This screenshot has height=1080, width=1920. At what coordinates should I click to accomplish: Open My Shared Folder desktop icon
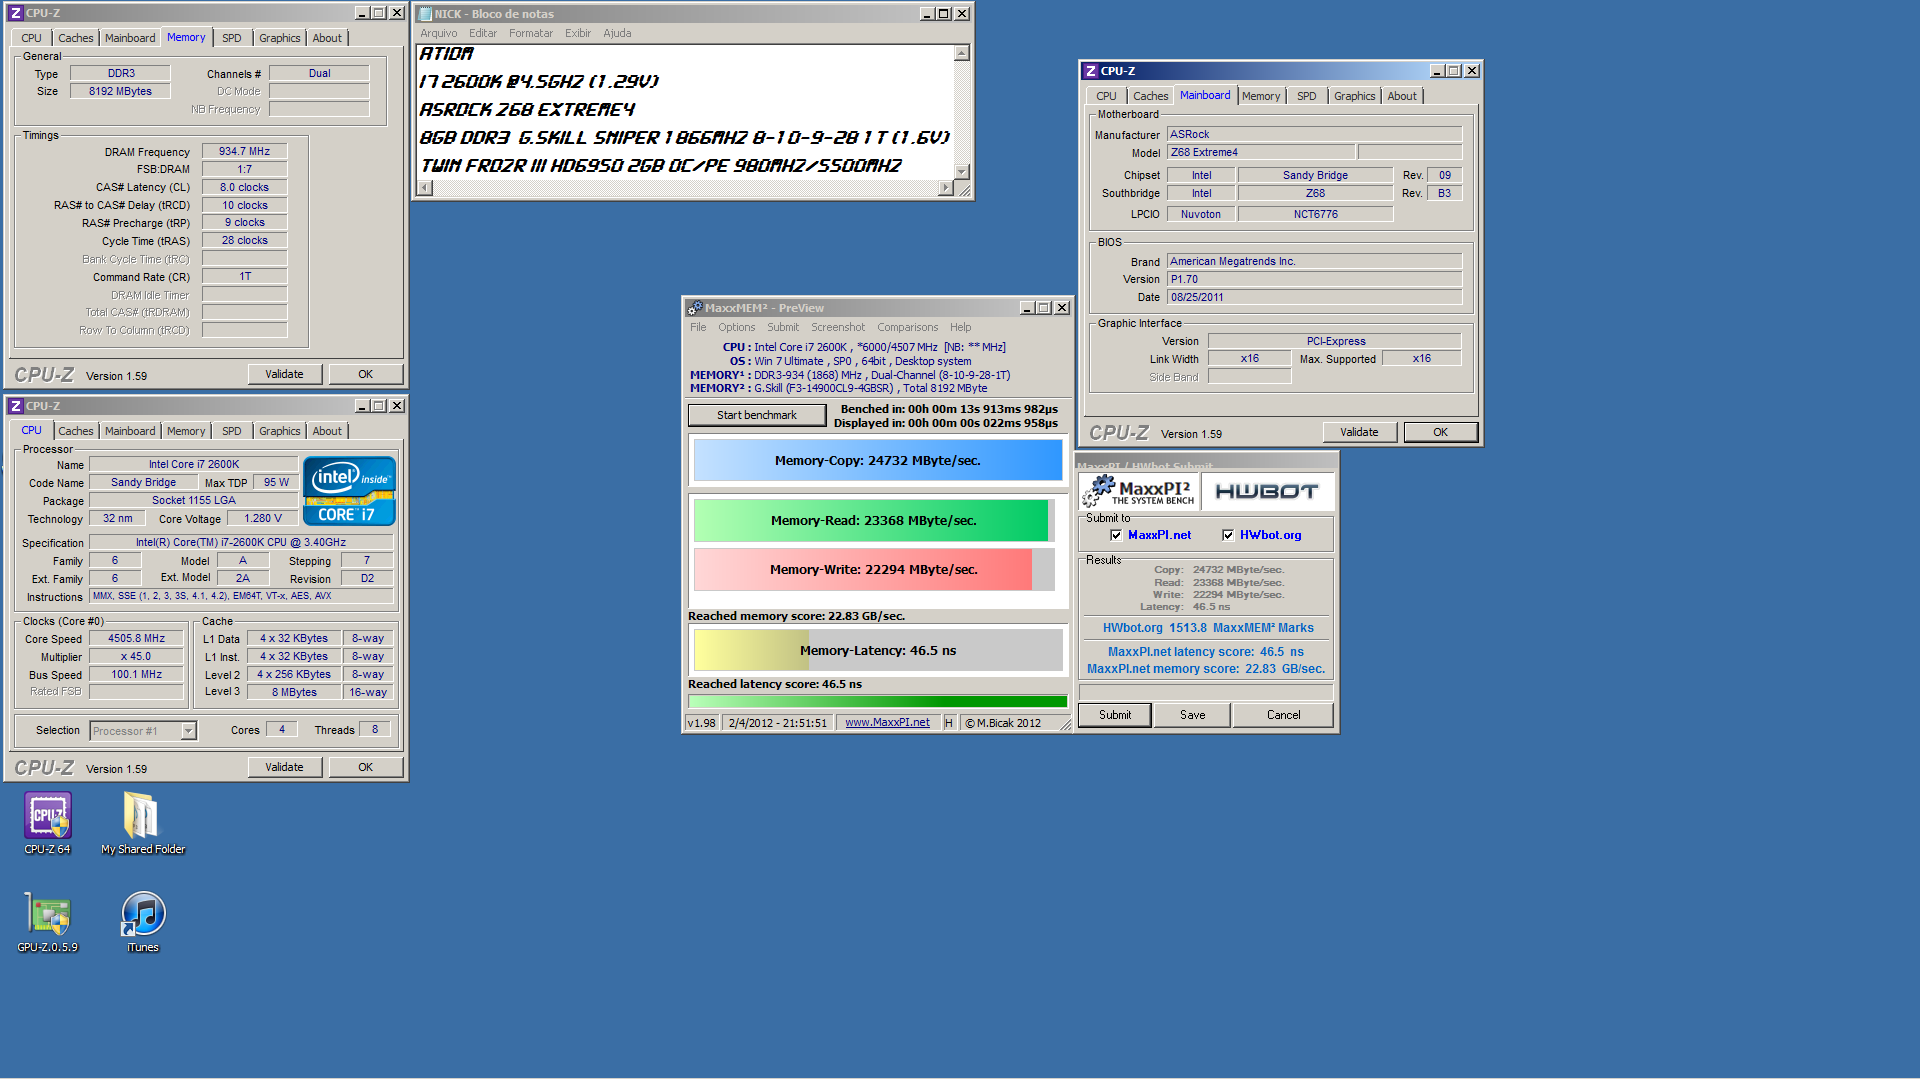tap(142, 823)
